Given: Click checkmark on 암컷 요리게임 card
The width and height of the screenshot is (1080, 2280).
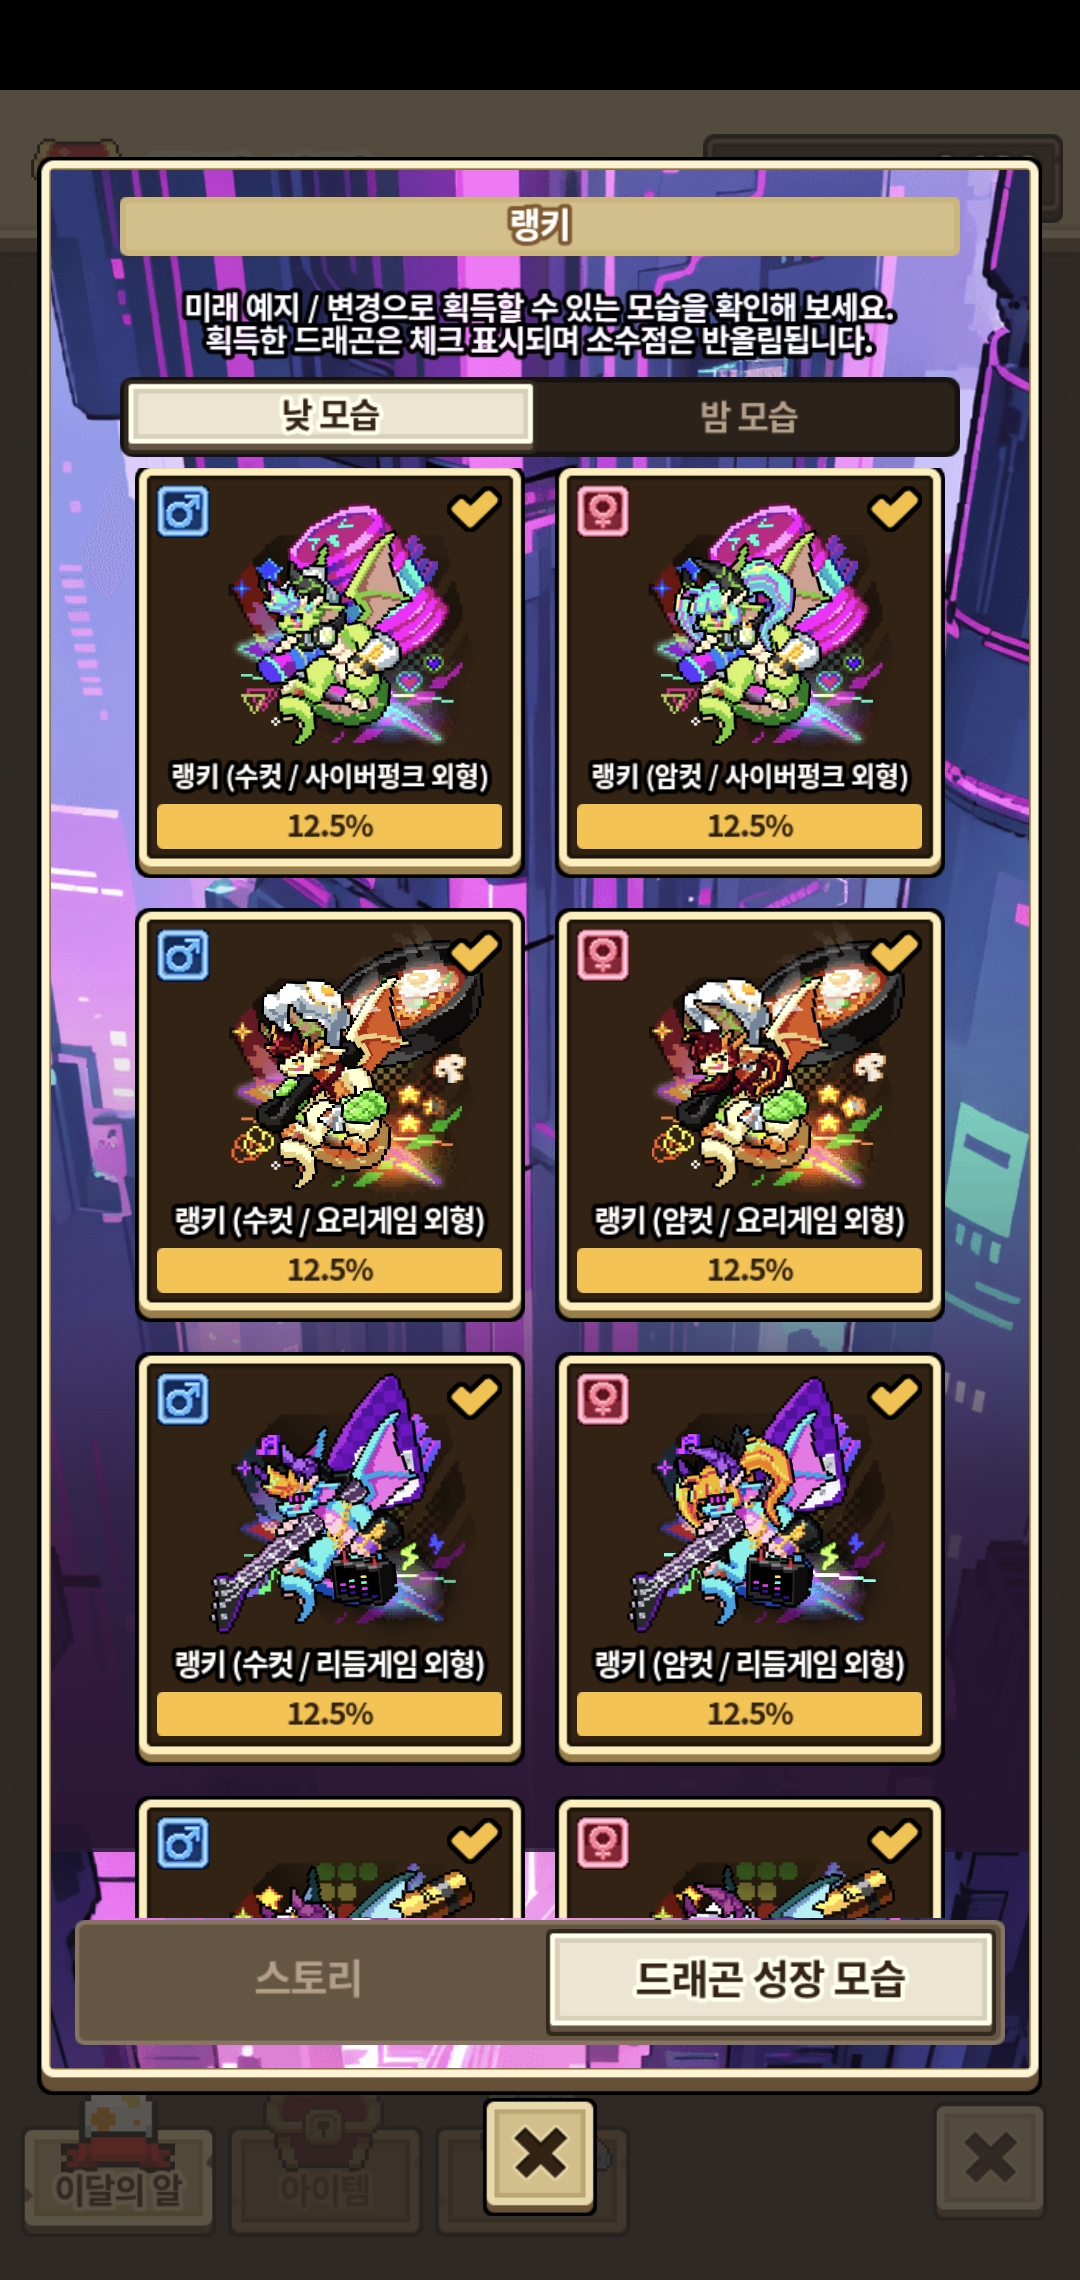Looking at the screenshot, I should (x=894, y=952).
